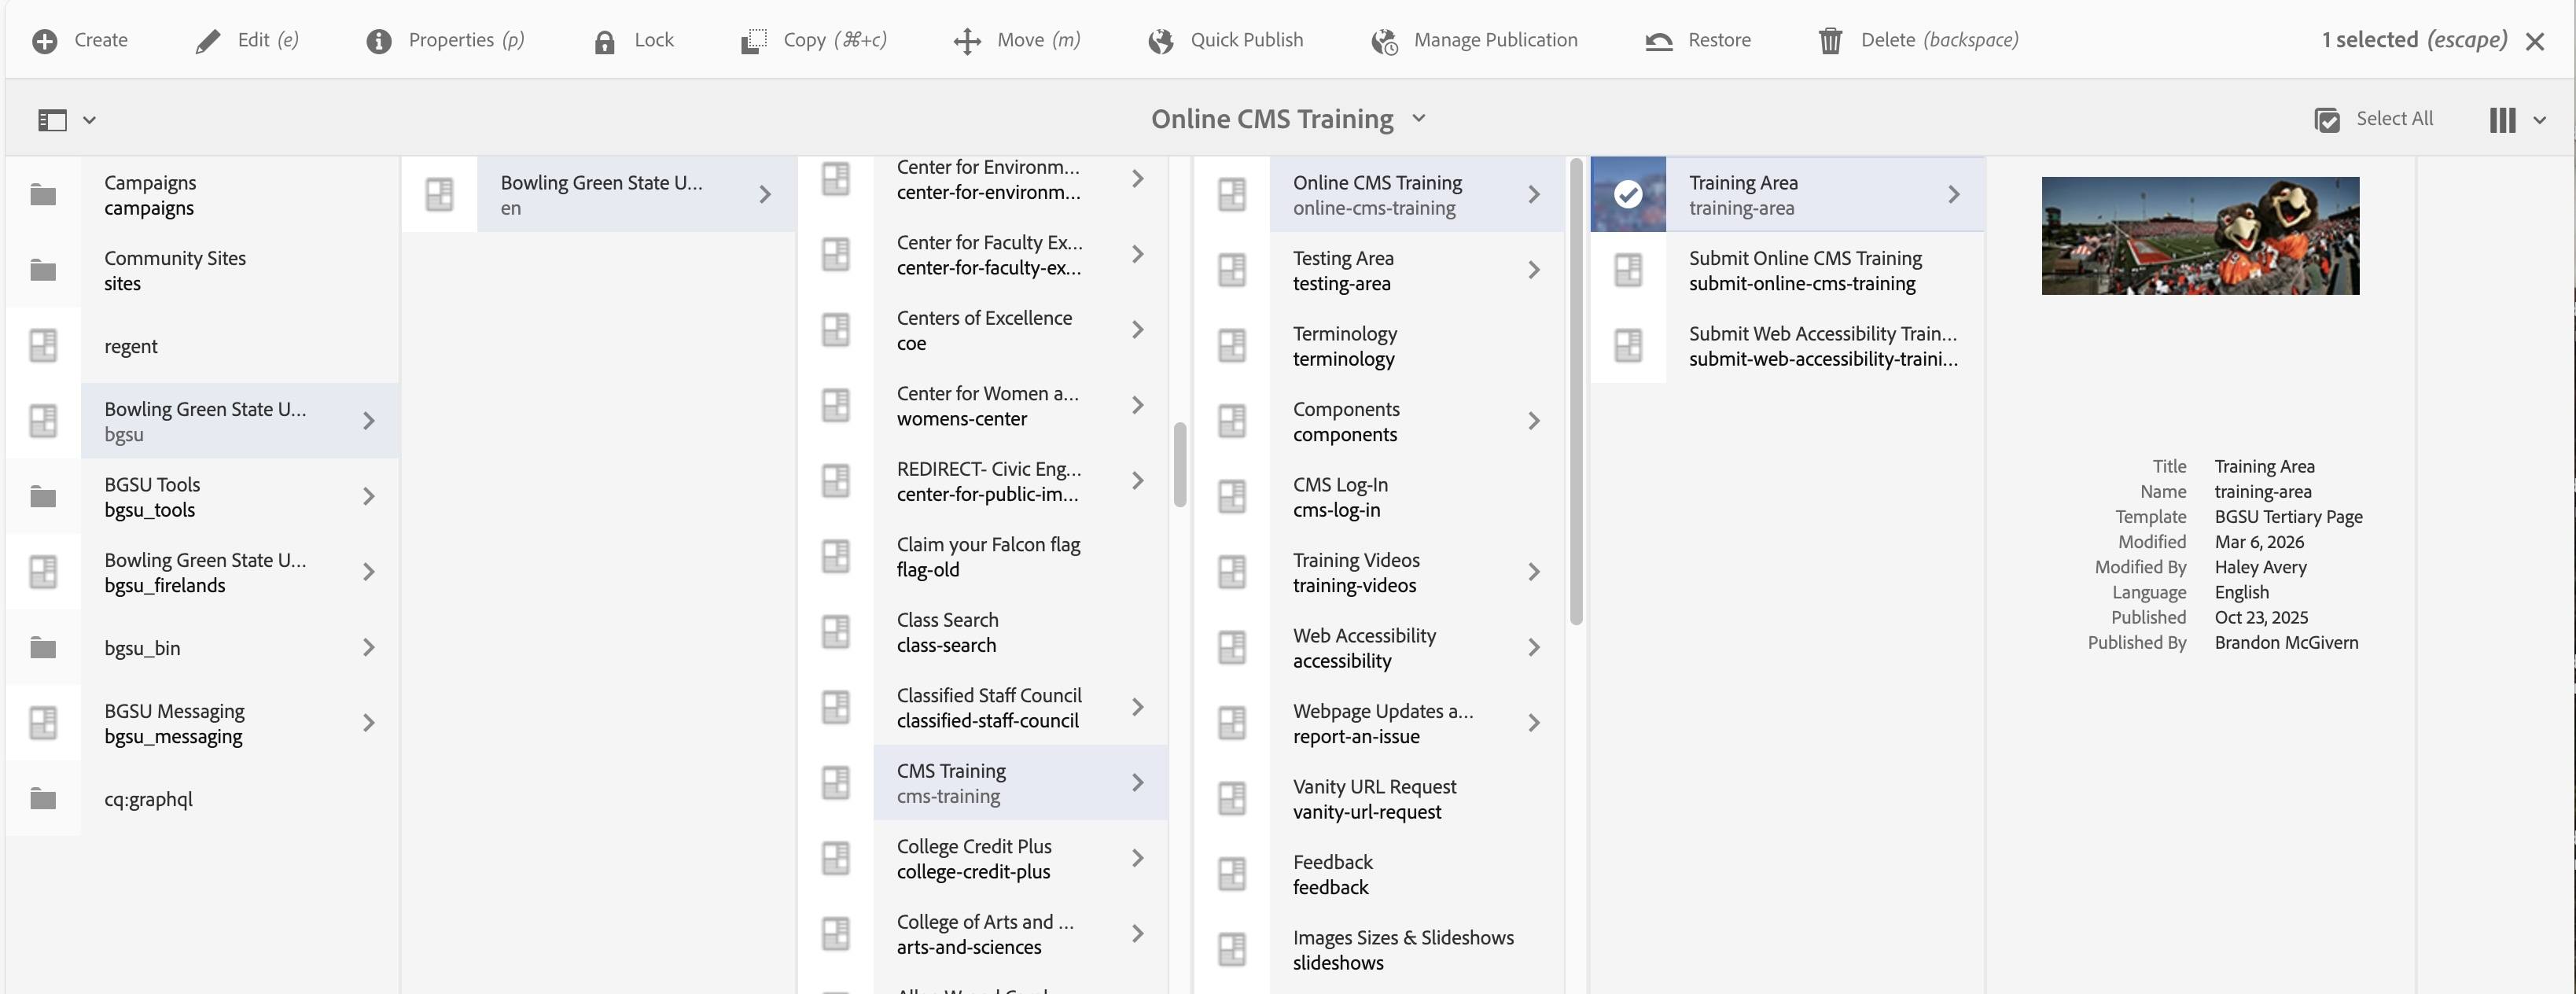This screenshot has width=2576, height=994.
Task: Select the Testing Area page icon
Action: (1232, 270)
